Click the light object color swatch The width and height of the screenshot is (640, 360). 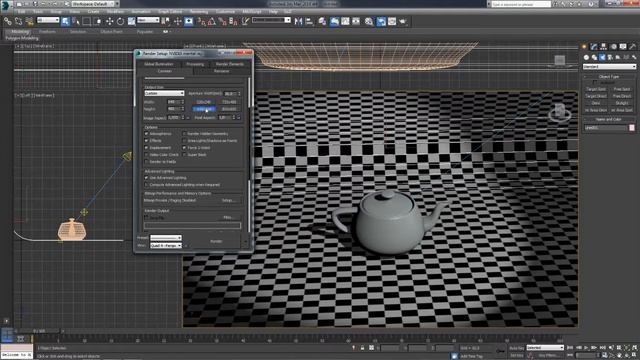pos(632,128)
